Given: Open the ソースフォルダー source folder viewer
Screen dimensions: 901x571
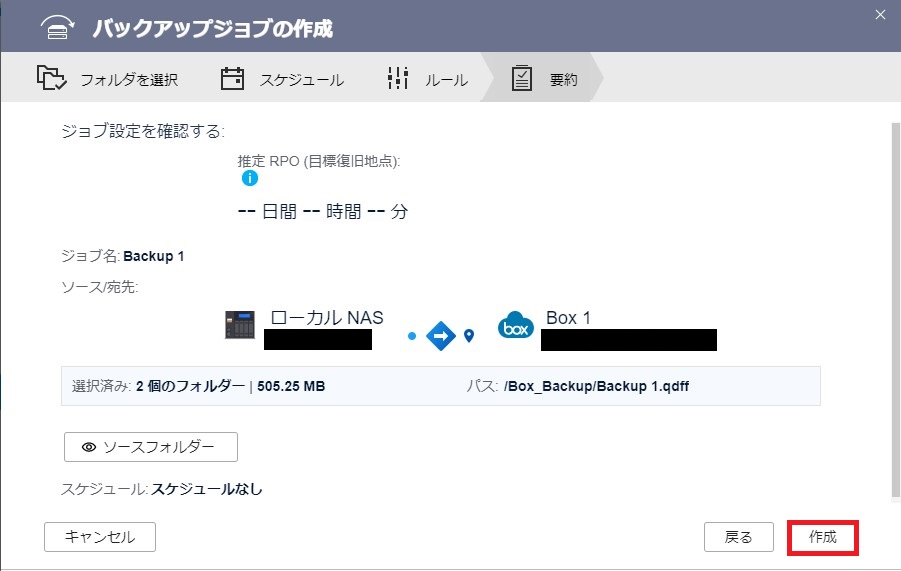Looking at the screenshot, I should [151, 447].
